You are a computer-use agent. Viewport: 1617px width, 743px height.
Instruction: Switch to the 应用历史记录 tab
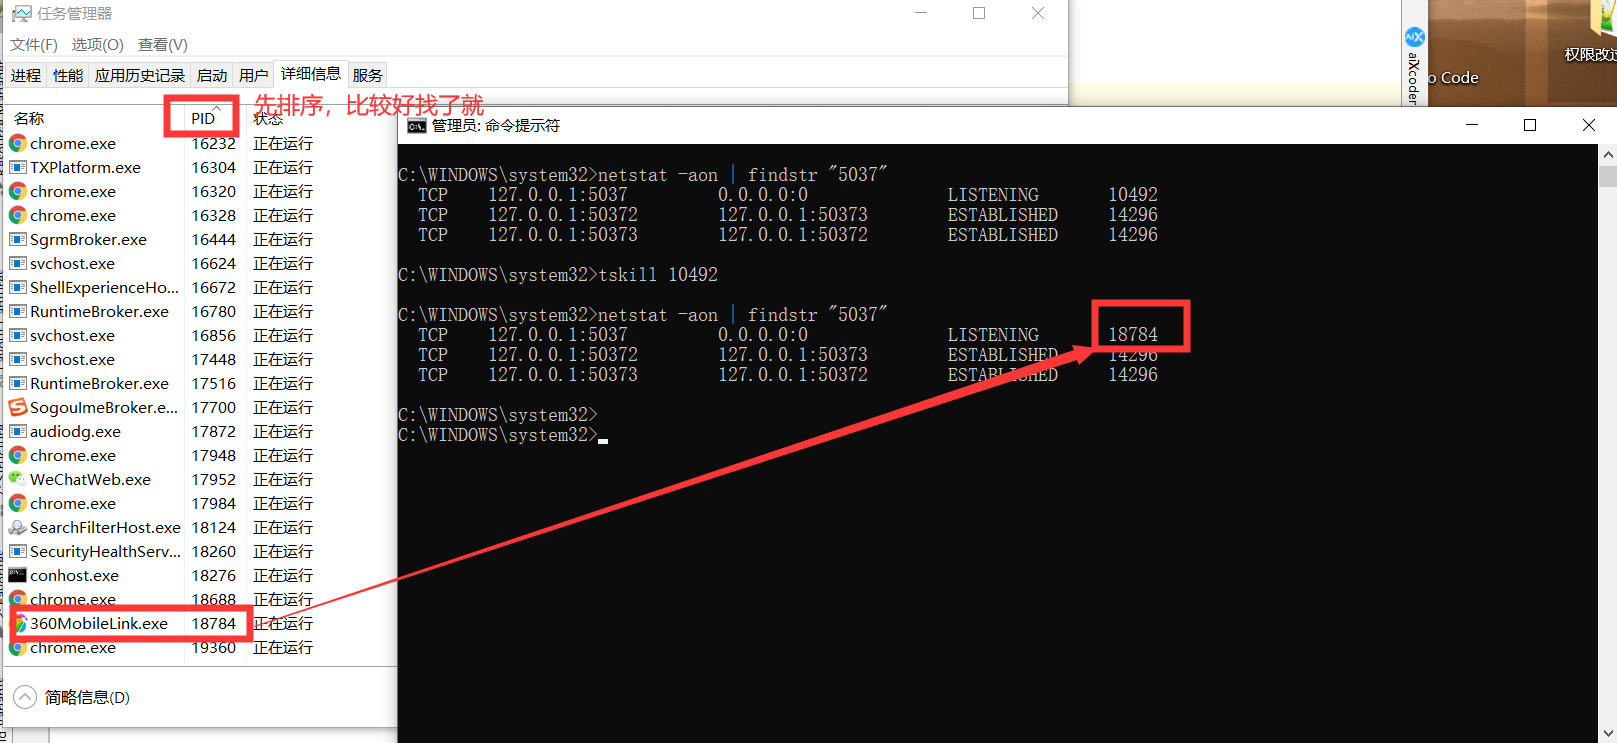pos(140,75)
